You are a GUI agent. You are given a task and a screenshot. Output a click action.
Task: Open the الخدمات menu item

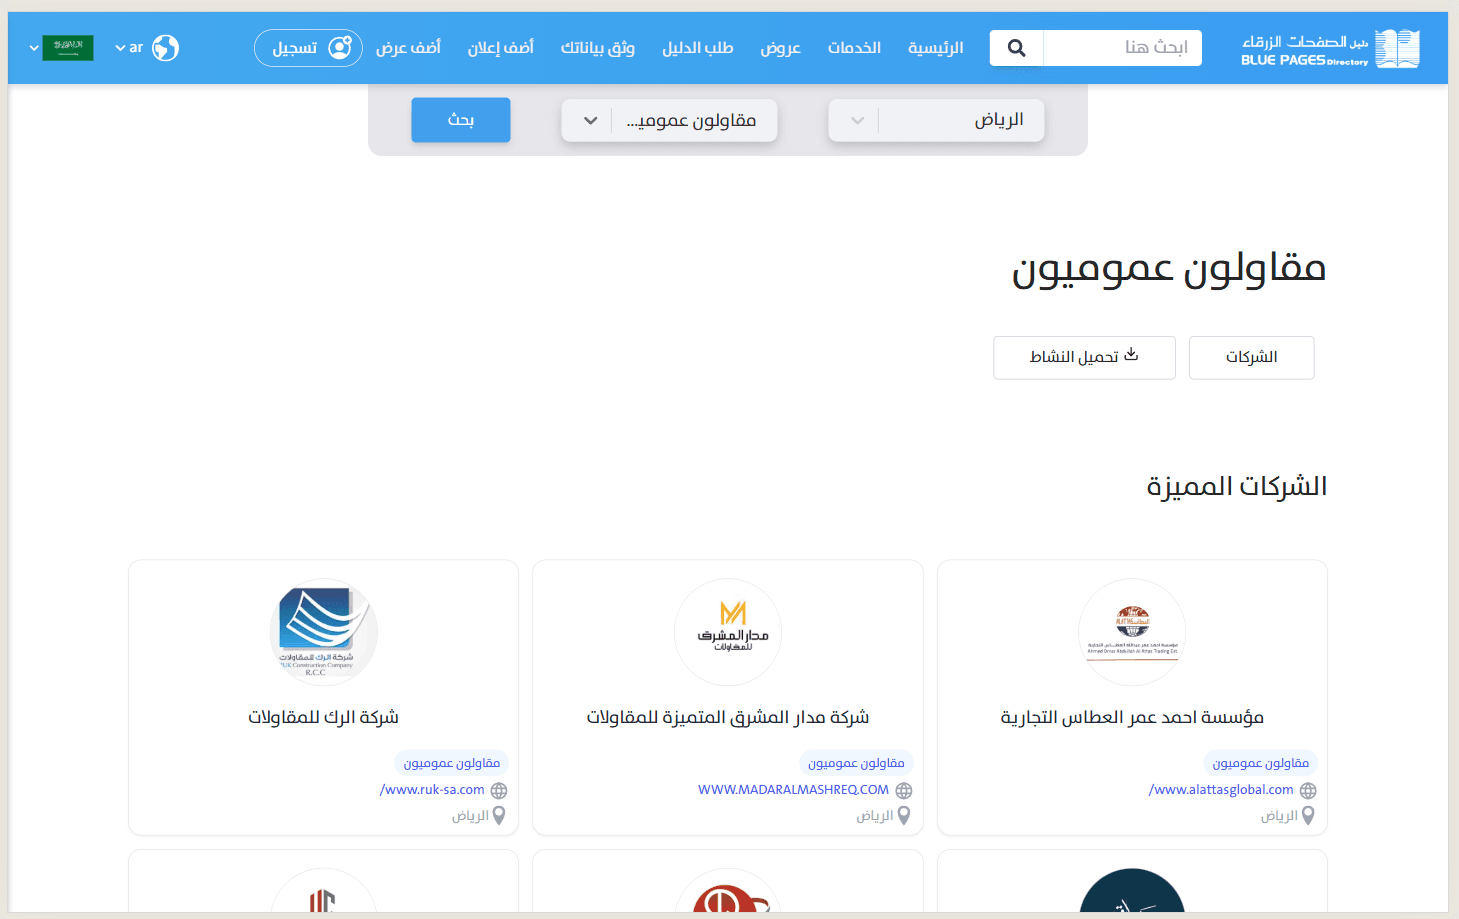point(854,48)
